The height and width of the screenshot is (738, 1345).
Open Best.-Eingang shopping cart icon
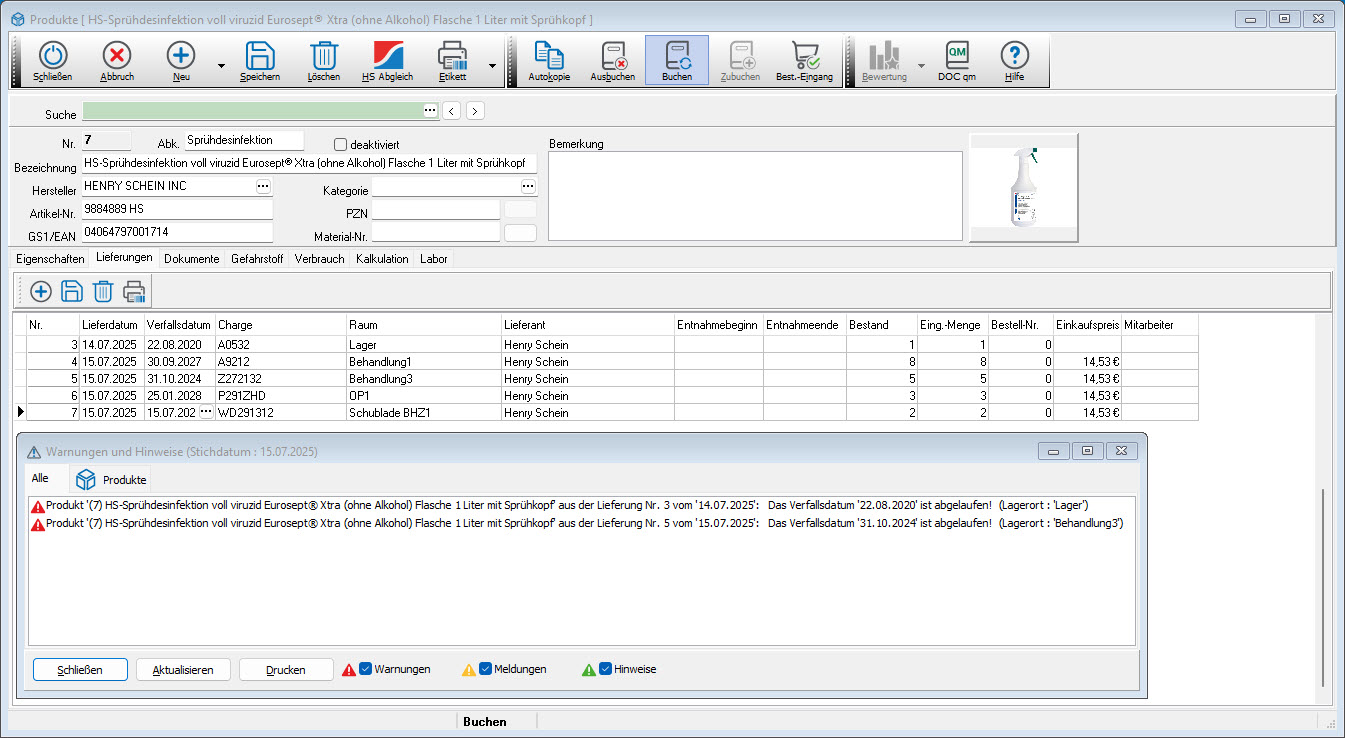(804, 61)
